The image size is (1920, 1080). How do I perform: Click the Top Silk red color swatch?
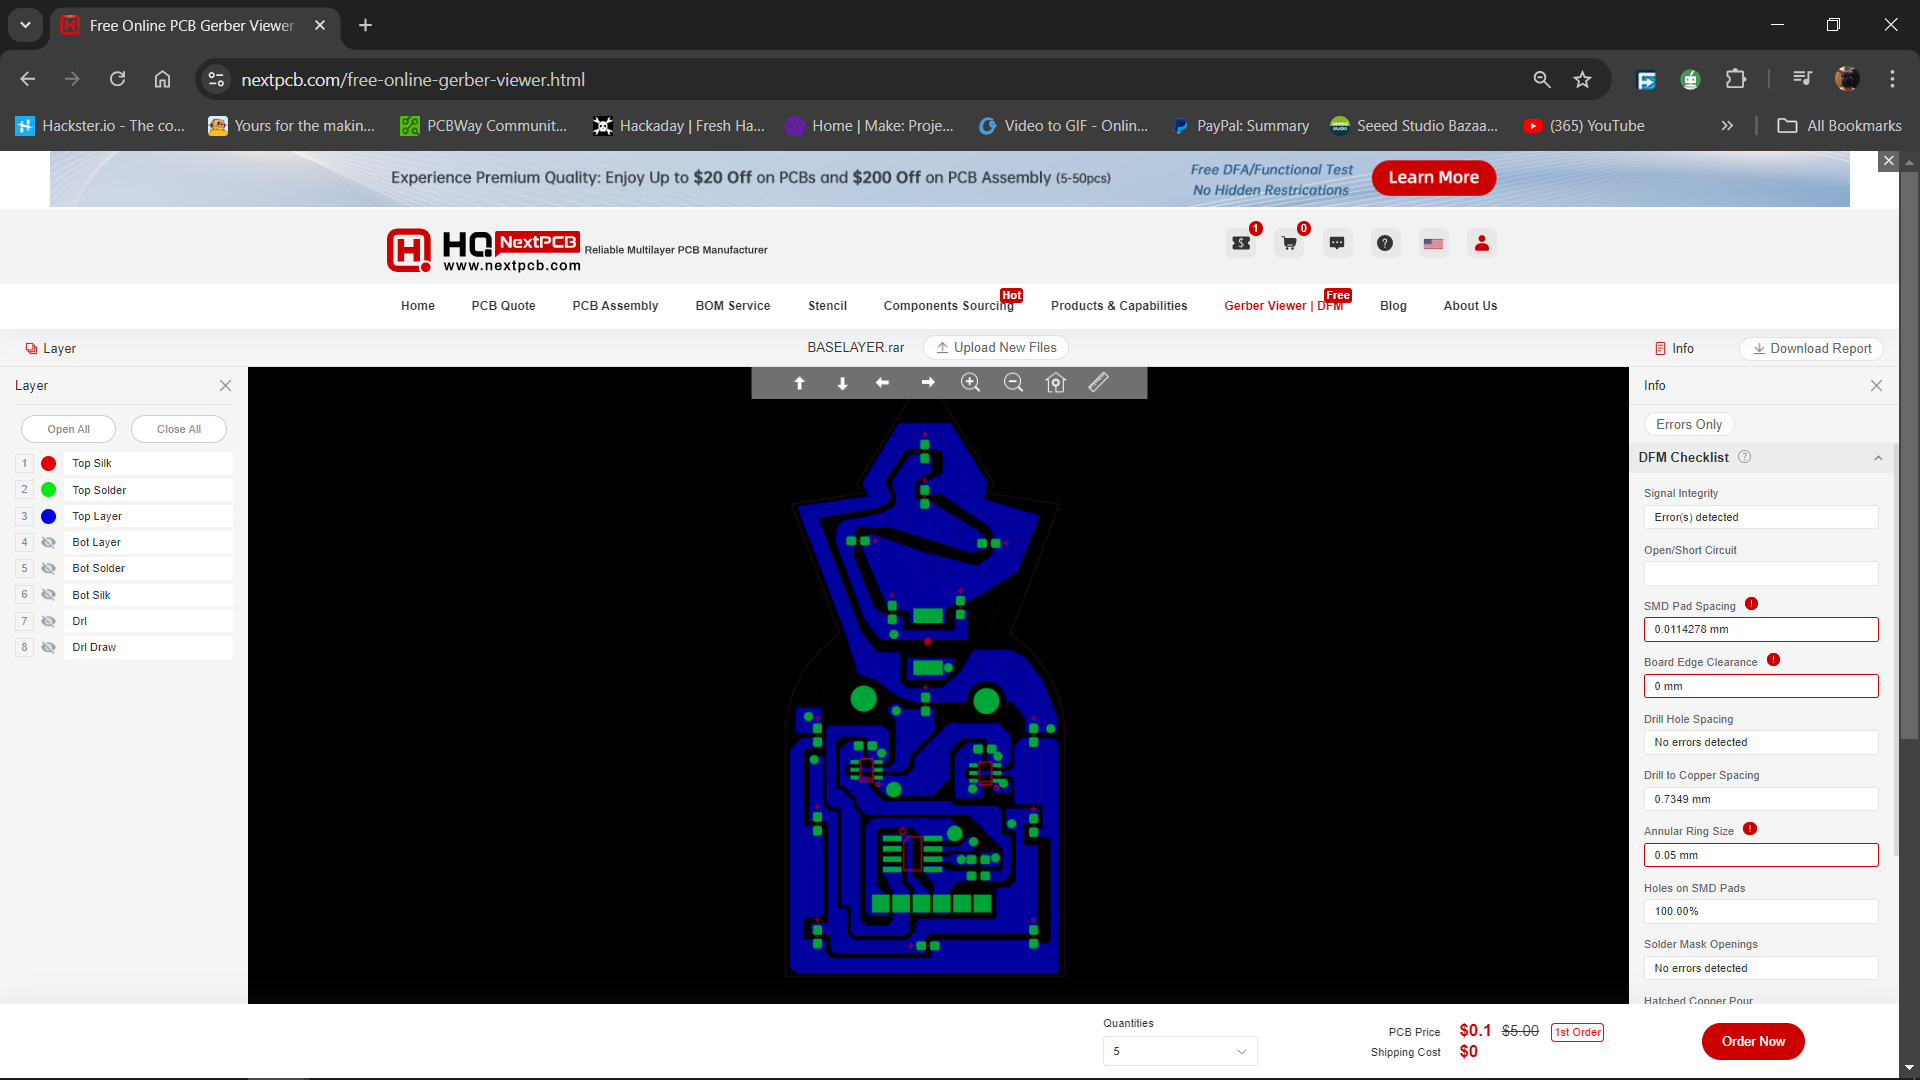pos(48,464)
